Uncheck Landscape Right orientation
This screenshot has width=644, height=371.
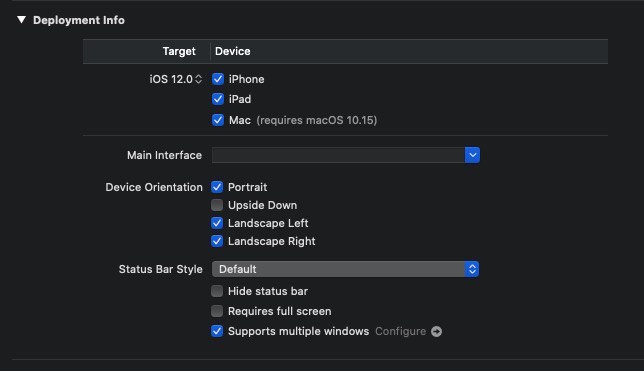tap(217, 241)
